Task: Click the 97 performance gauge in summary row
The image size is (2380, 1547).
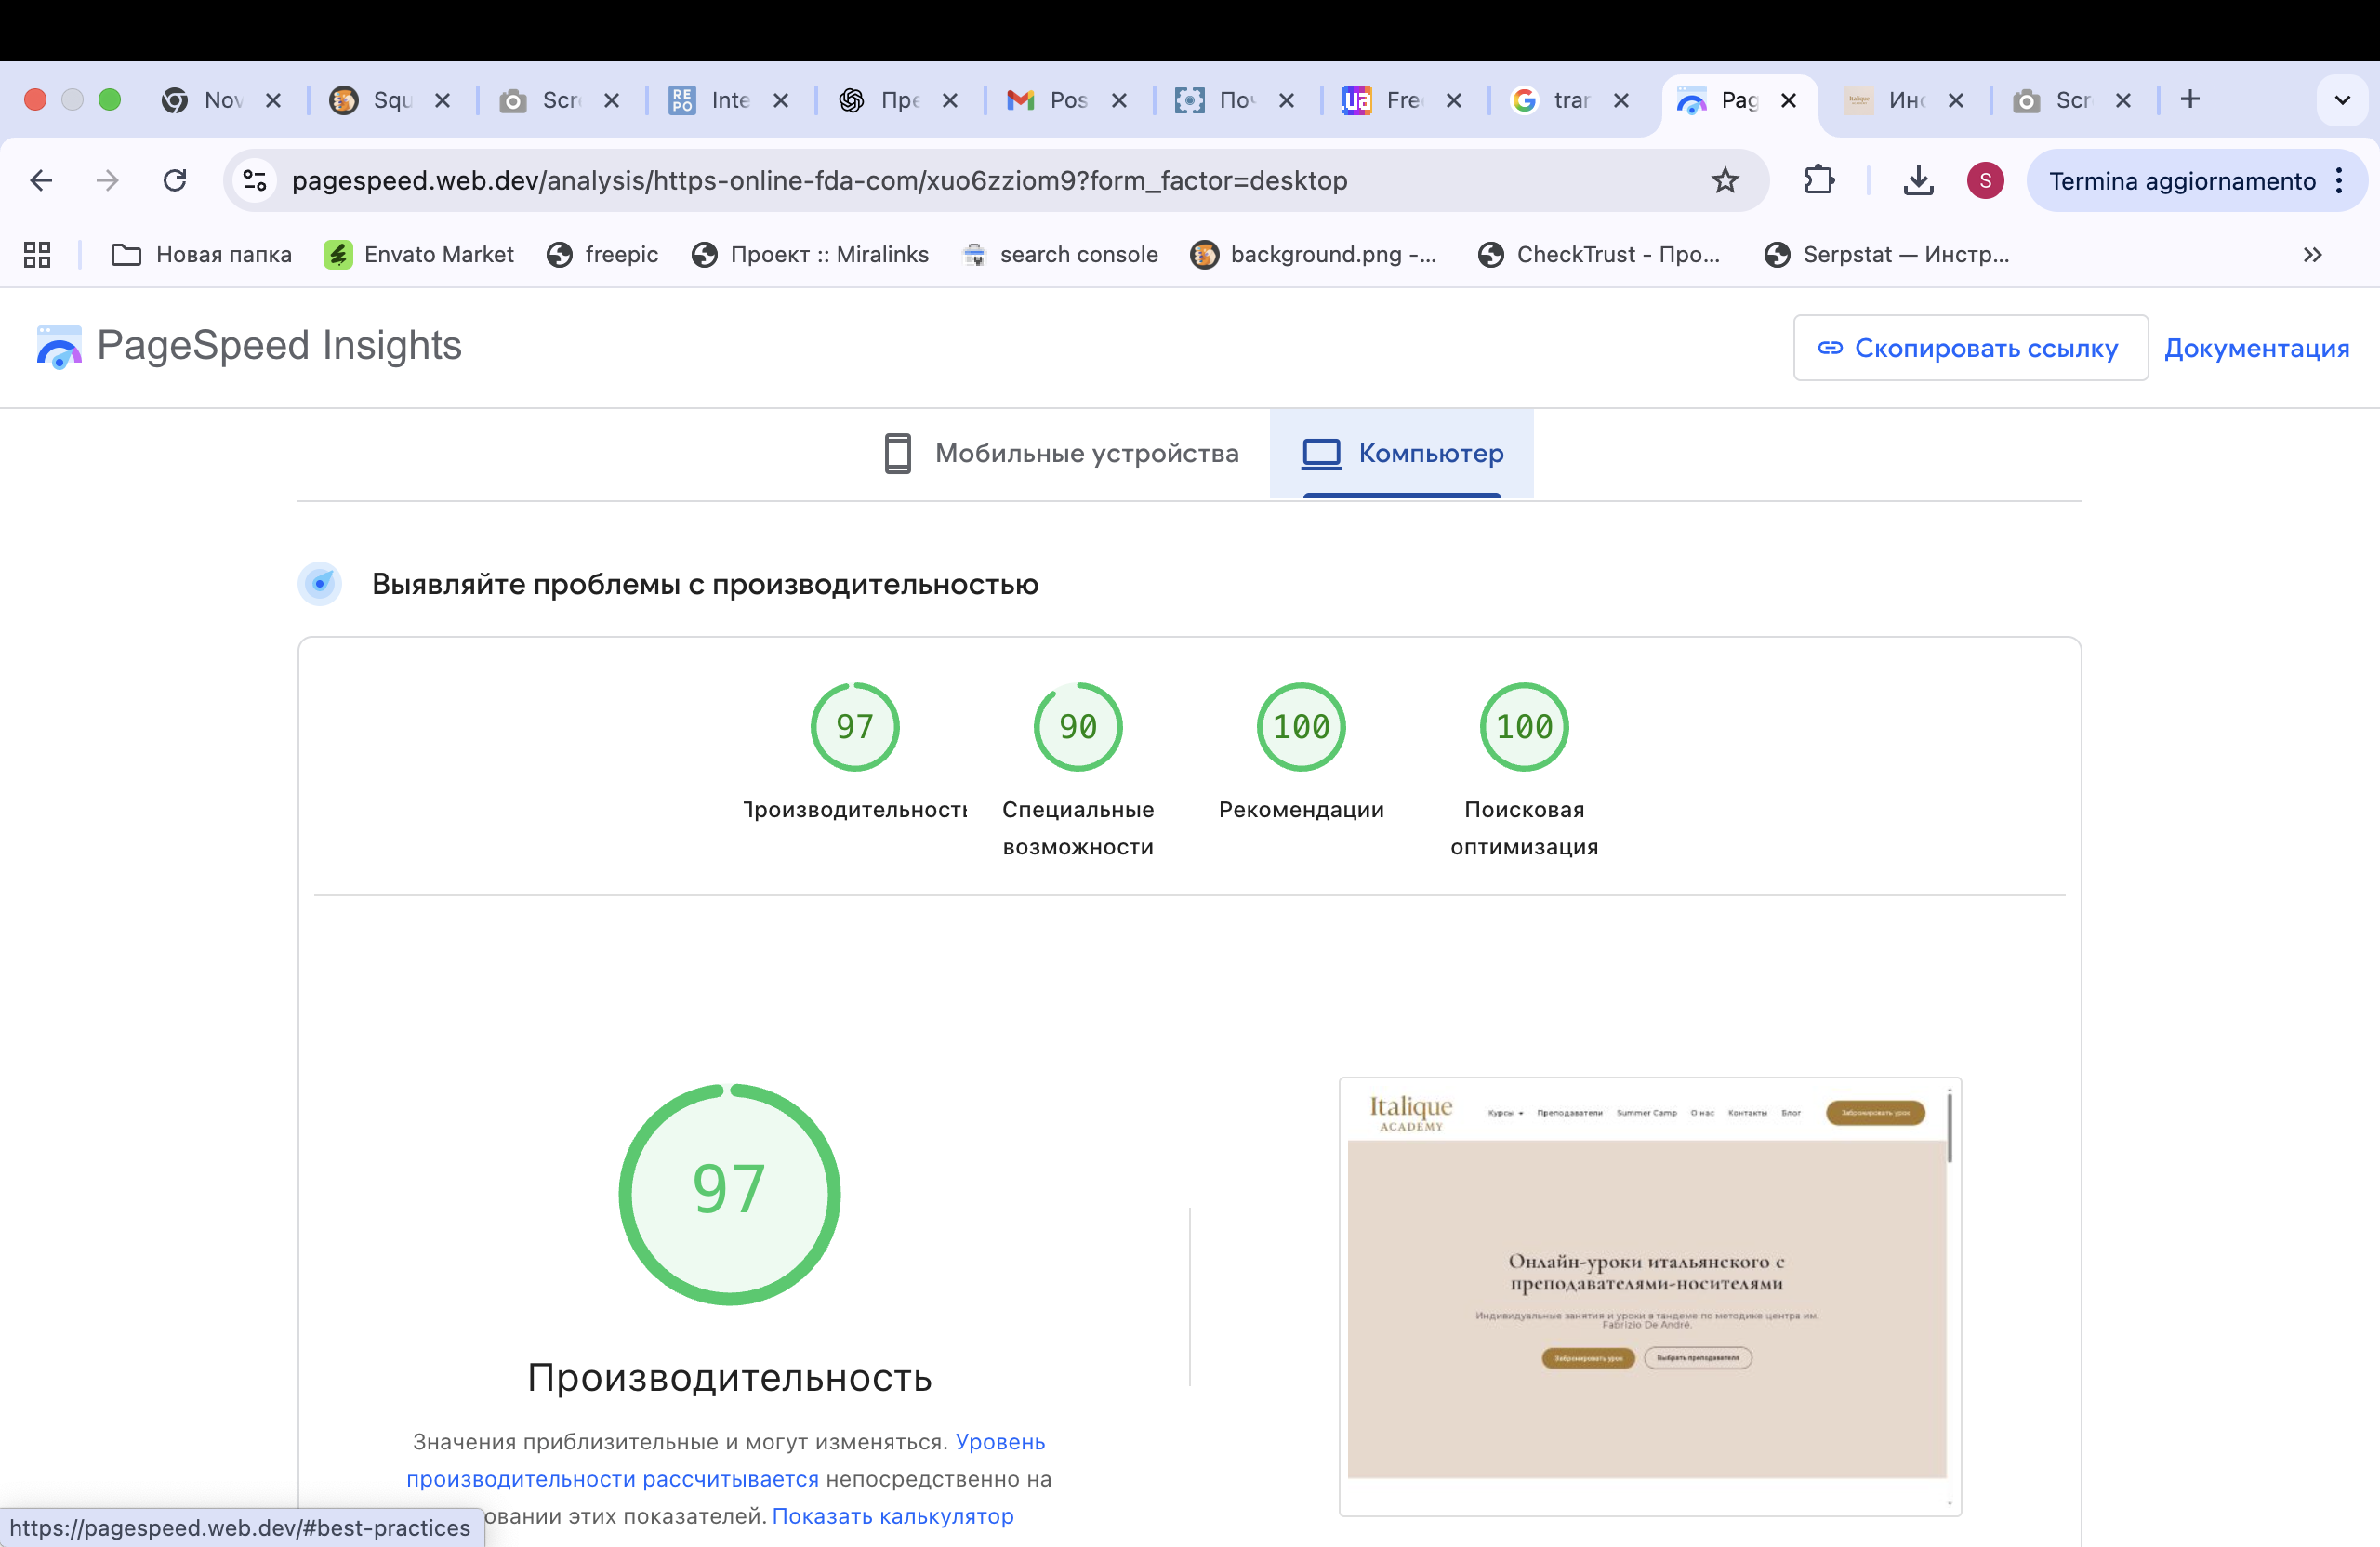Action: 855,727
